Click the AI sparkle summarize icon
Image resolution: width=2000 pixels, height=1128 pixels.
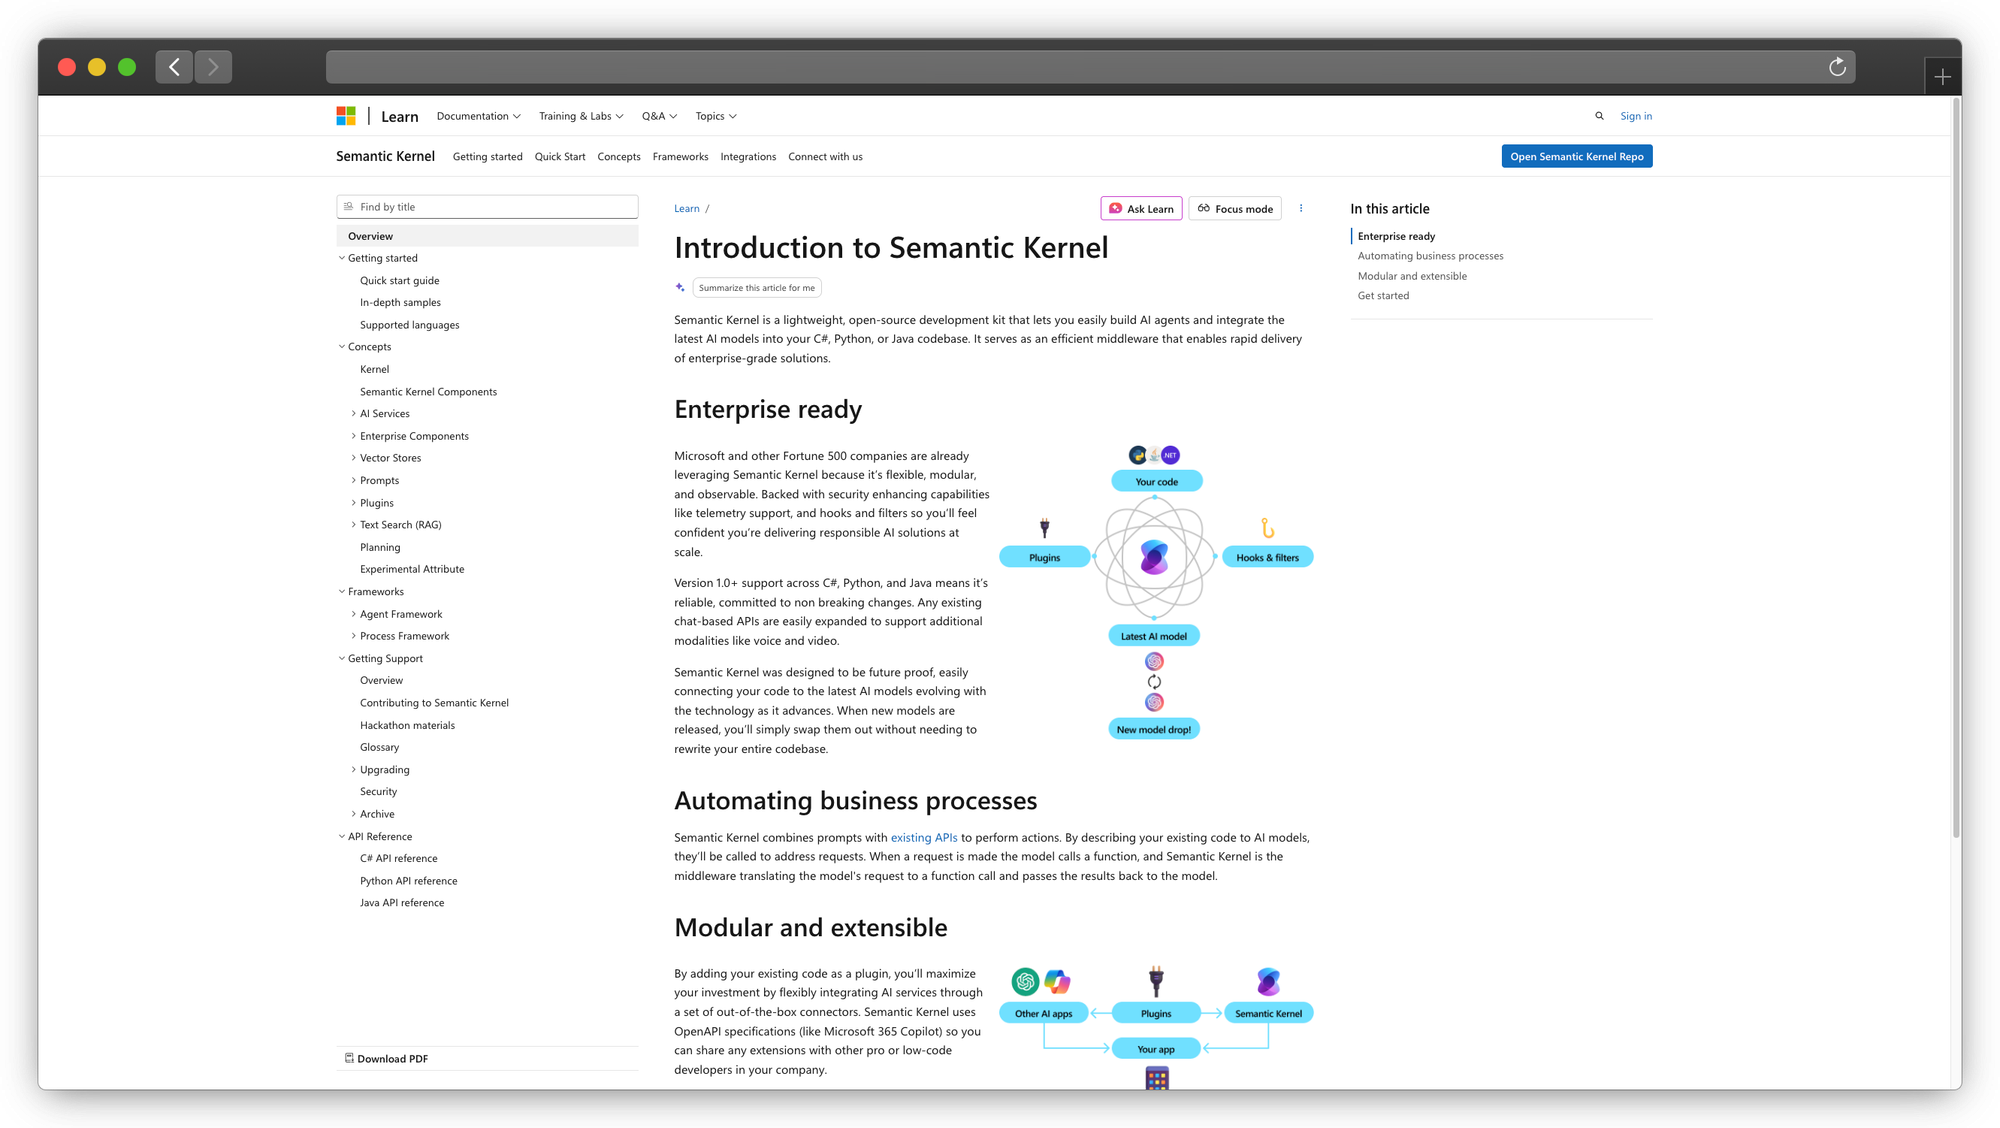680,288
